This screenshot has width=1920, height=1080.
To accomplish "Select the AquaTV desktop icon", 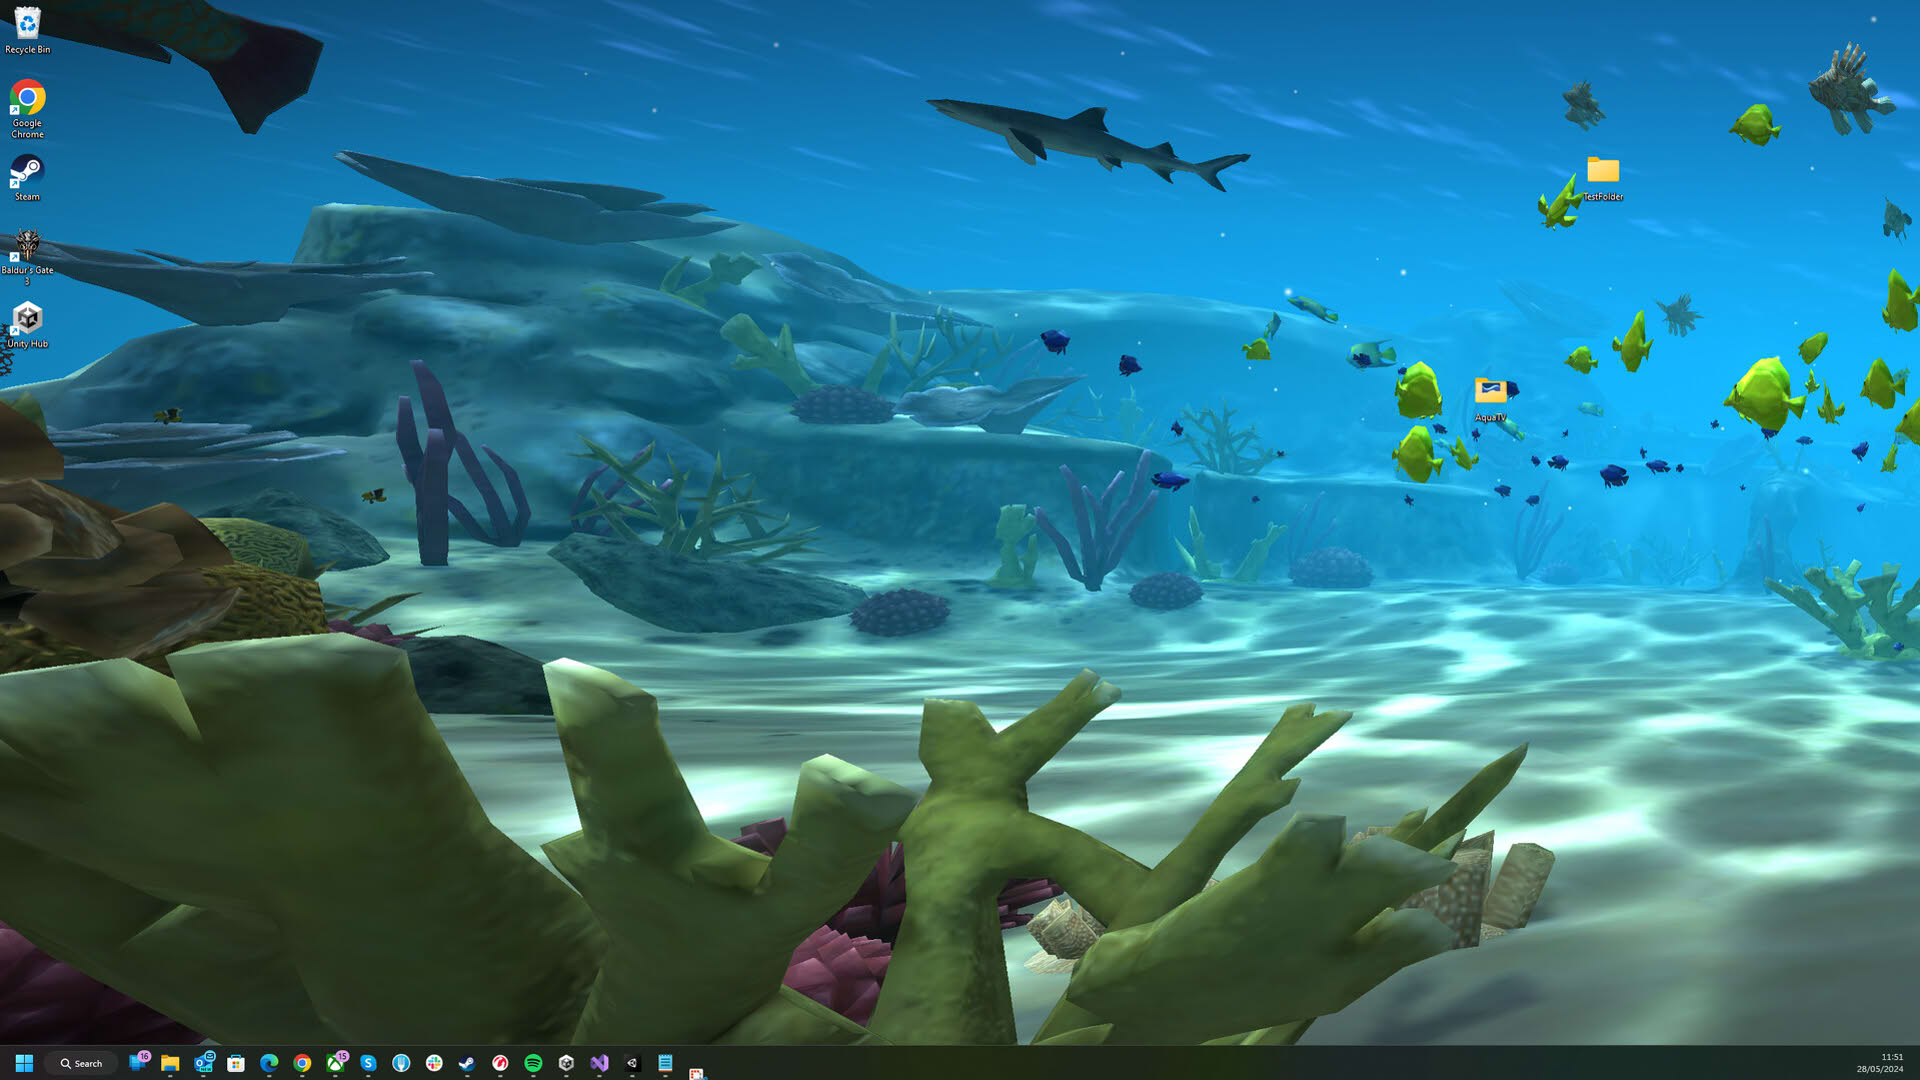I will tap(1490, 400).
